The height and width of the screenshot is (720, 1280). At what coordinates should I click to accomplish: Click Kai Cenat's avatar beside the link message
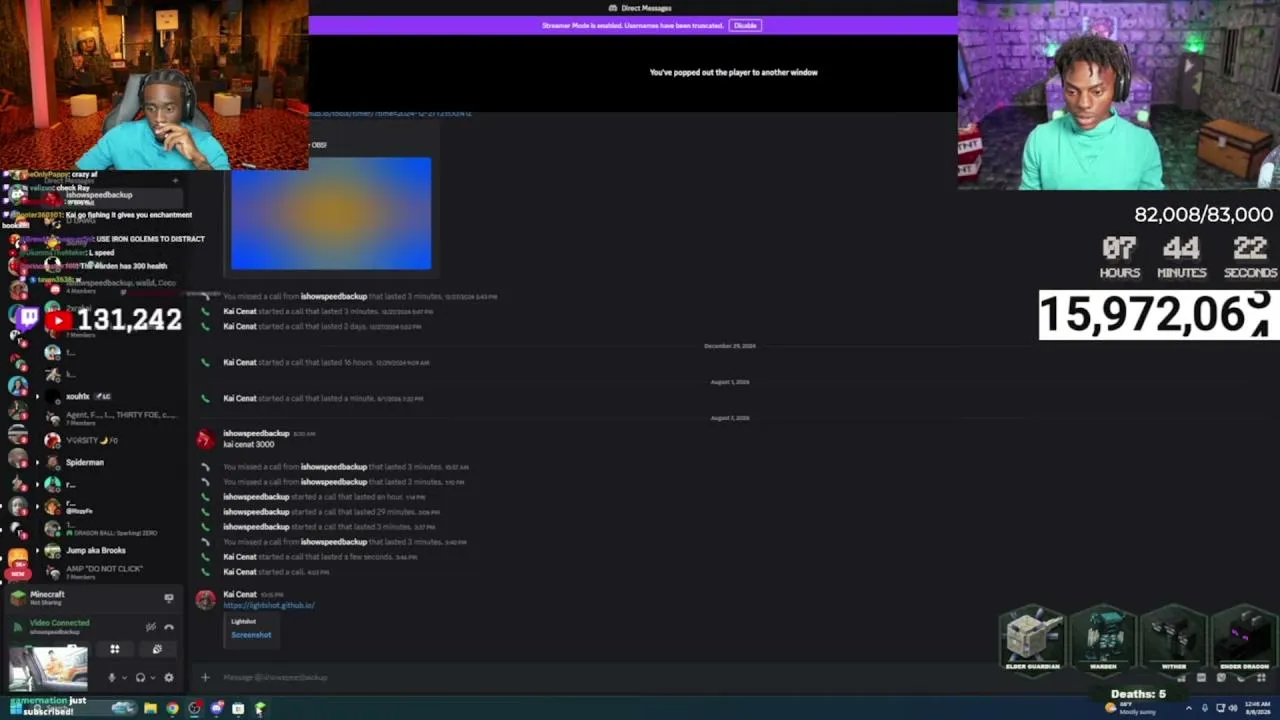[205, 599]
